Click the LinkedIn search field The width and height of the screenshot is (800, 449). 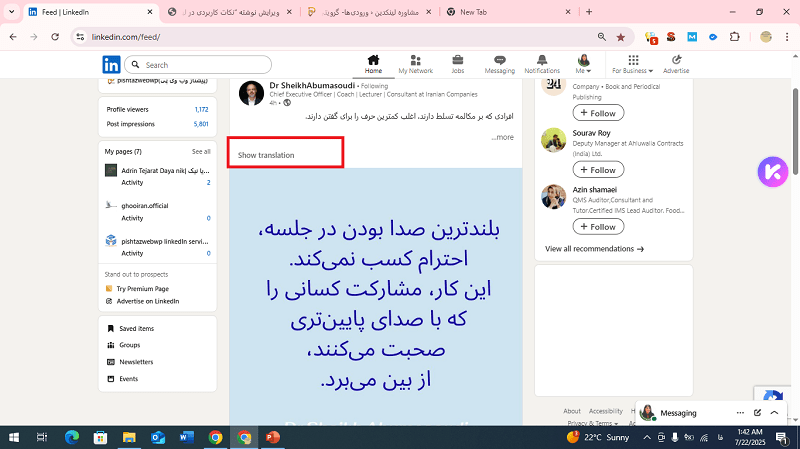click(198, 64)
